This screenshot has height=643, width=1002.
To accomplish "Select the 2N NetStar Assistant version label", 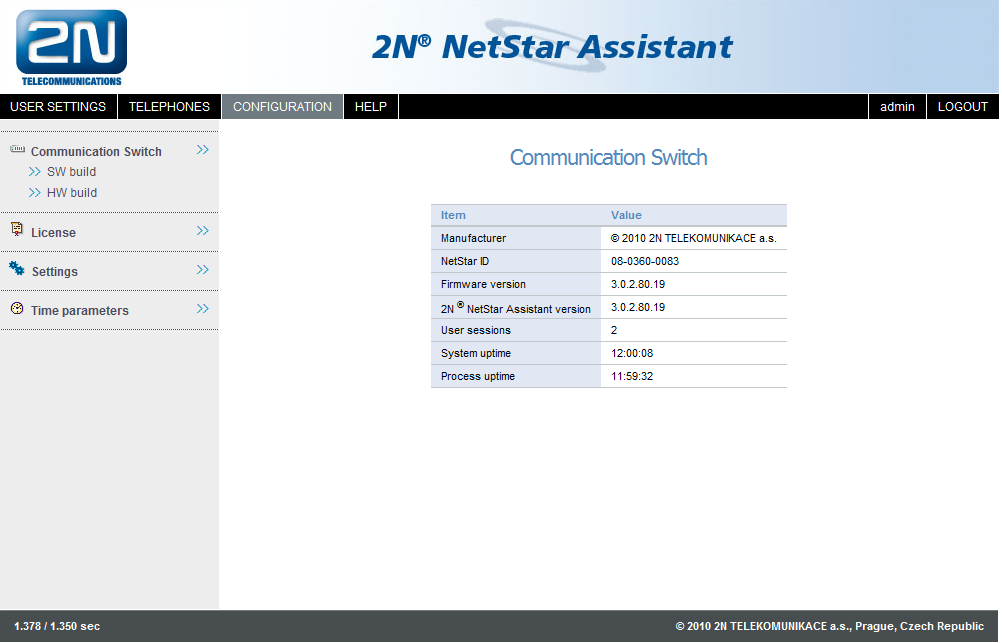I will [516, 308].
